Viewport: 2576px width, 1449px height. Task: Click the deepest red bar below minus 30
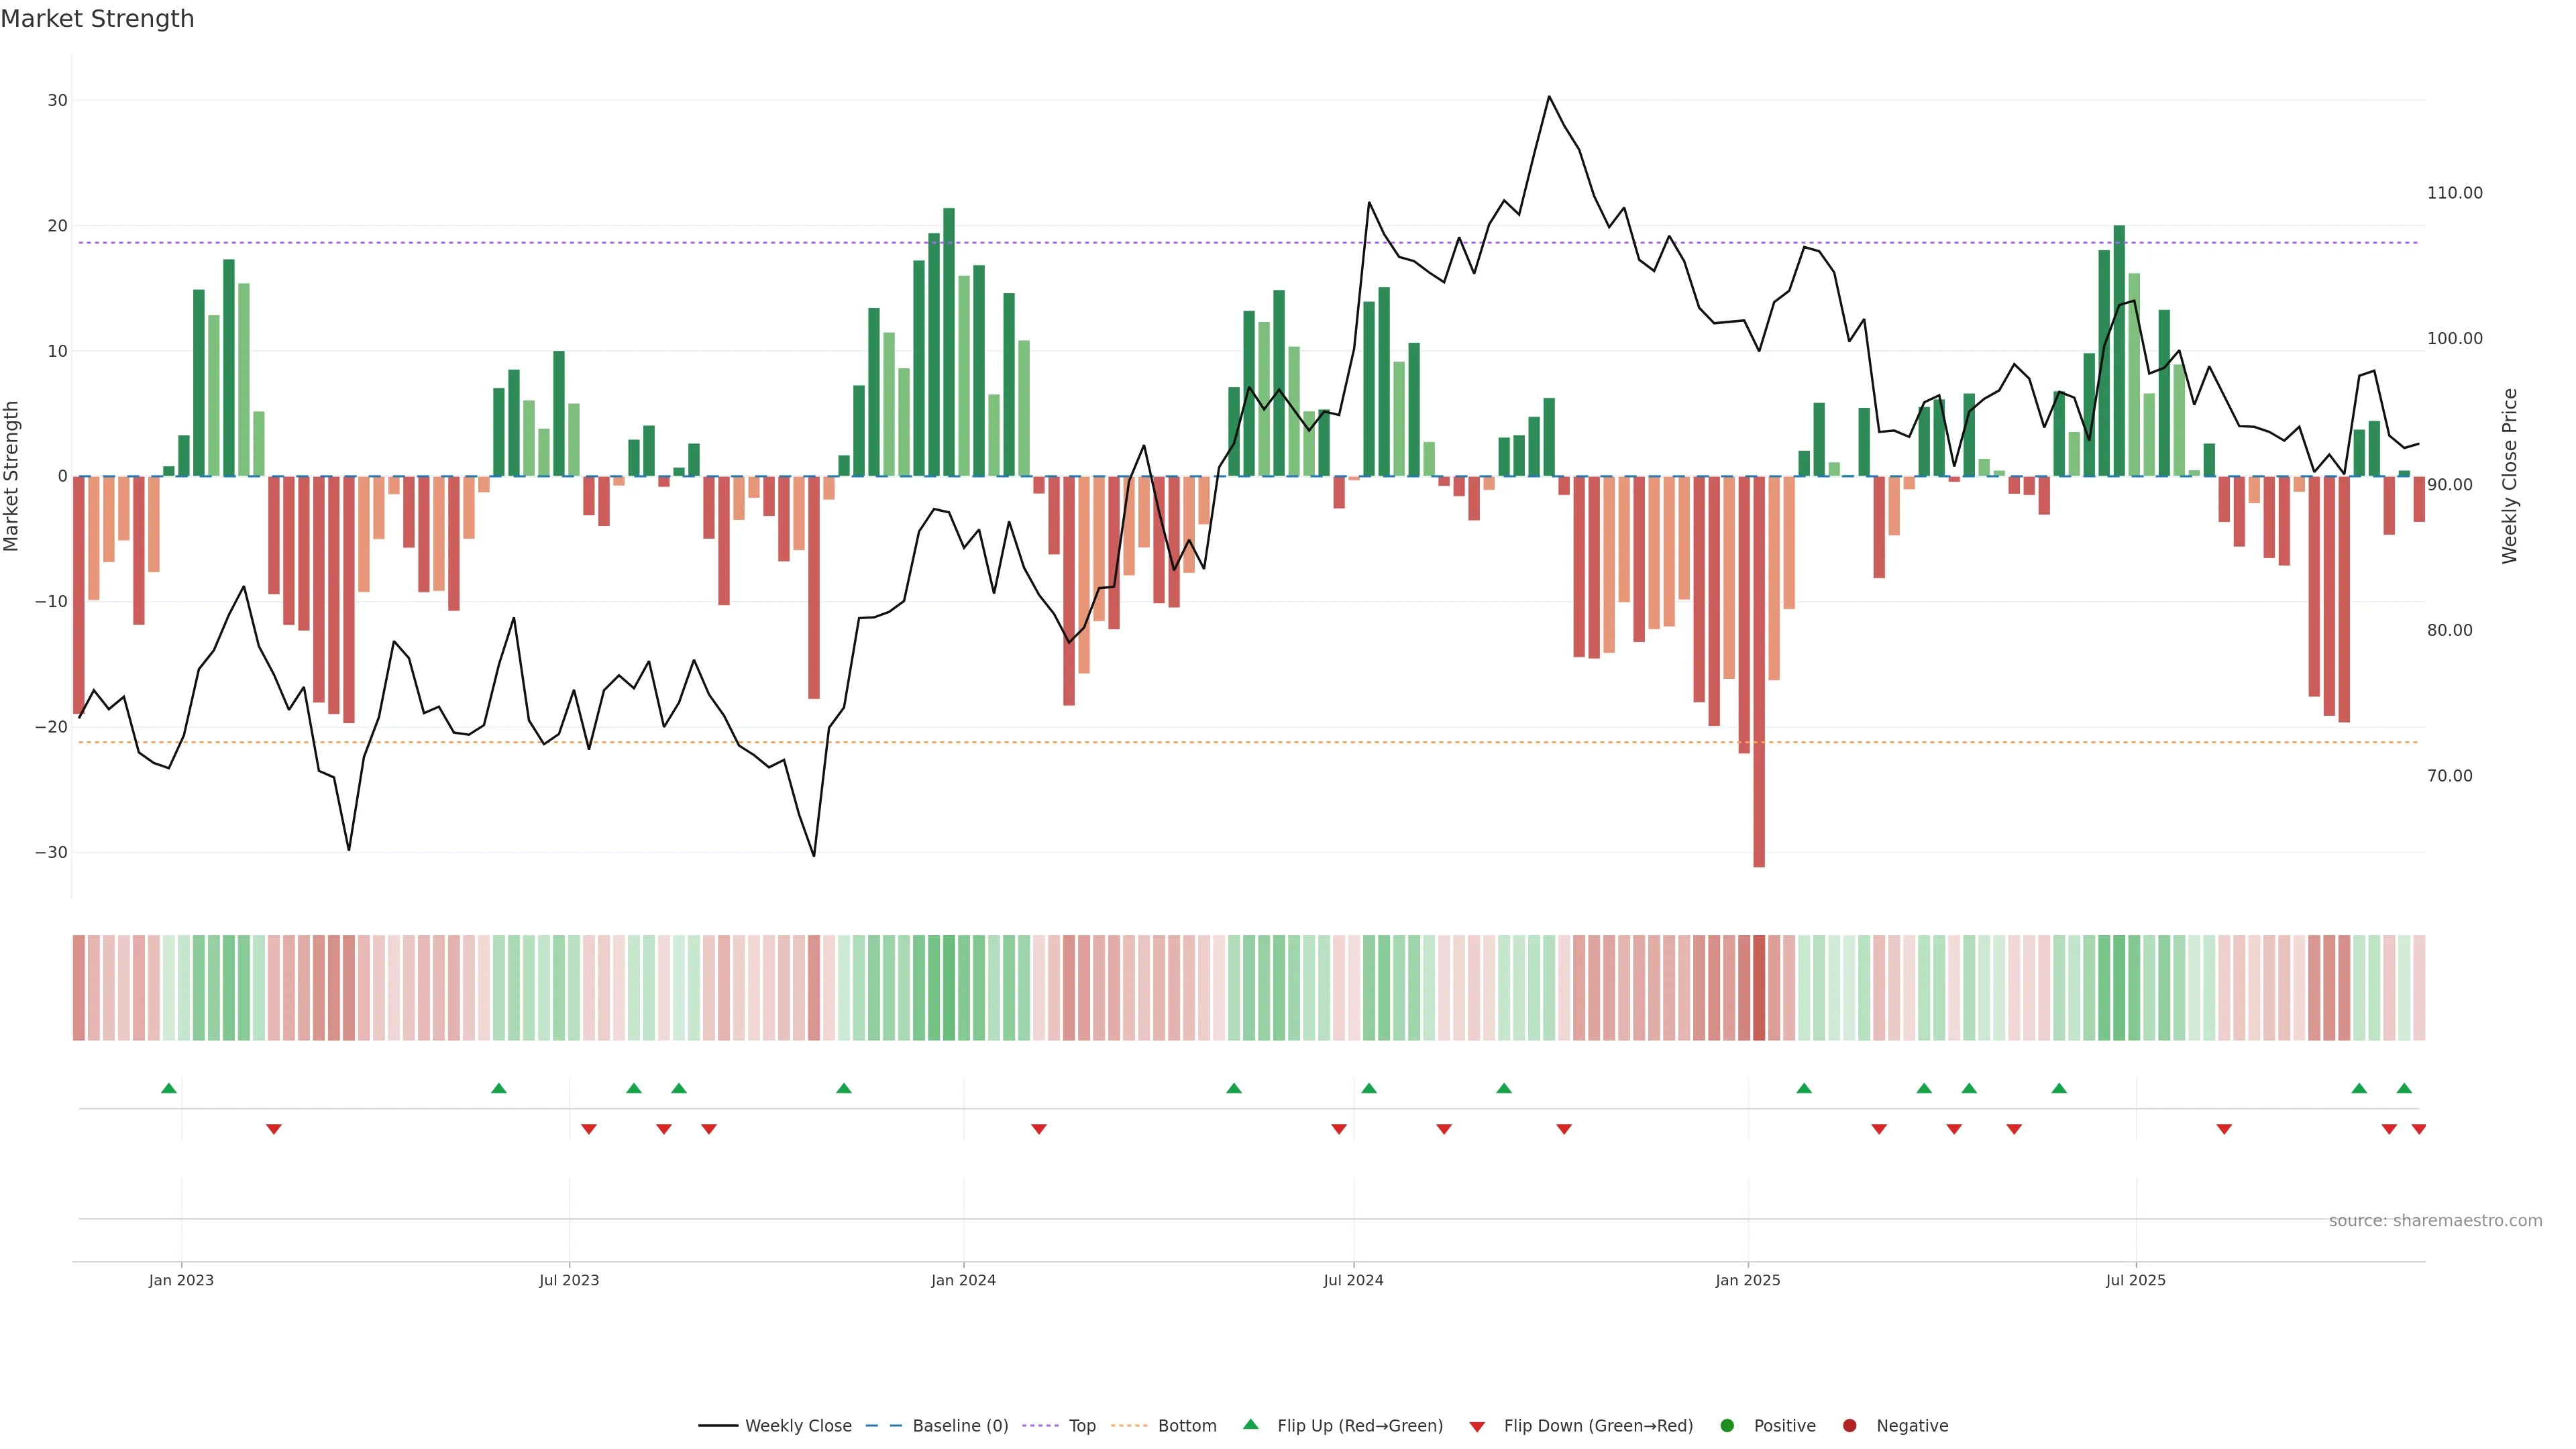point(1759,700)
